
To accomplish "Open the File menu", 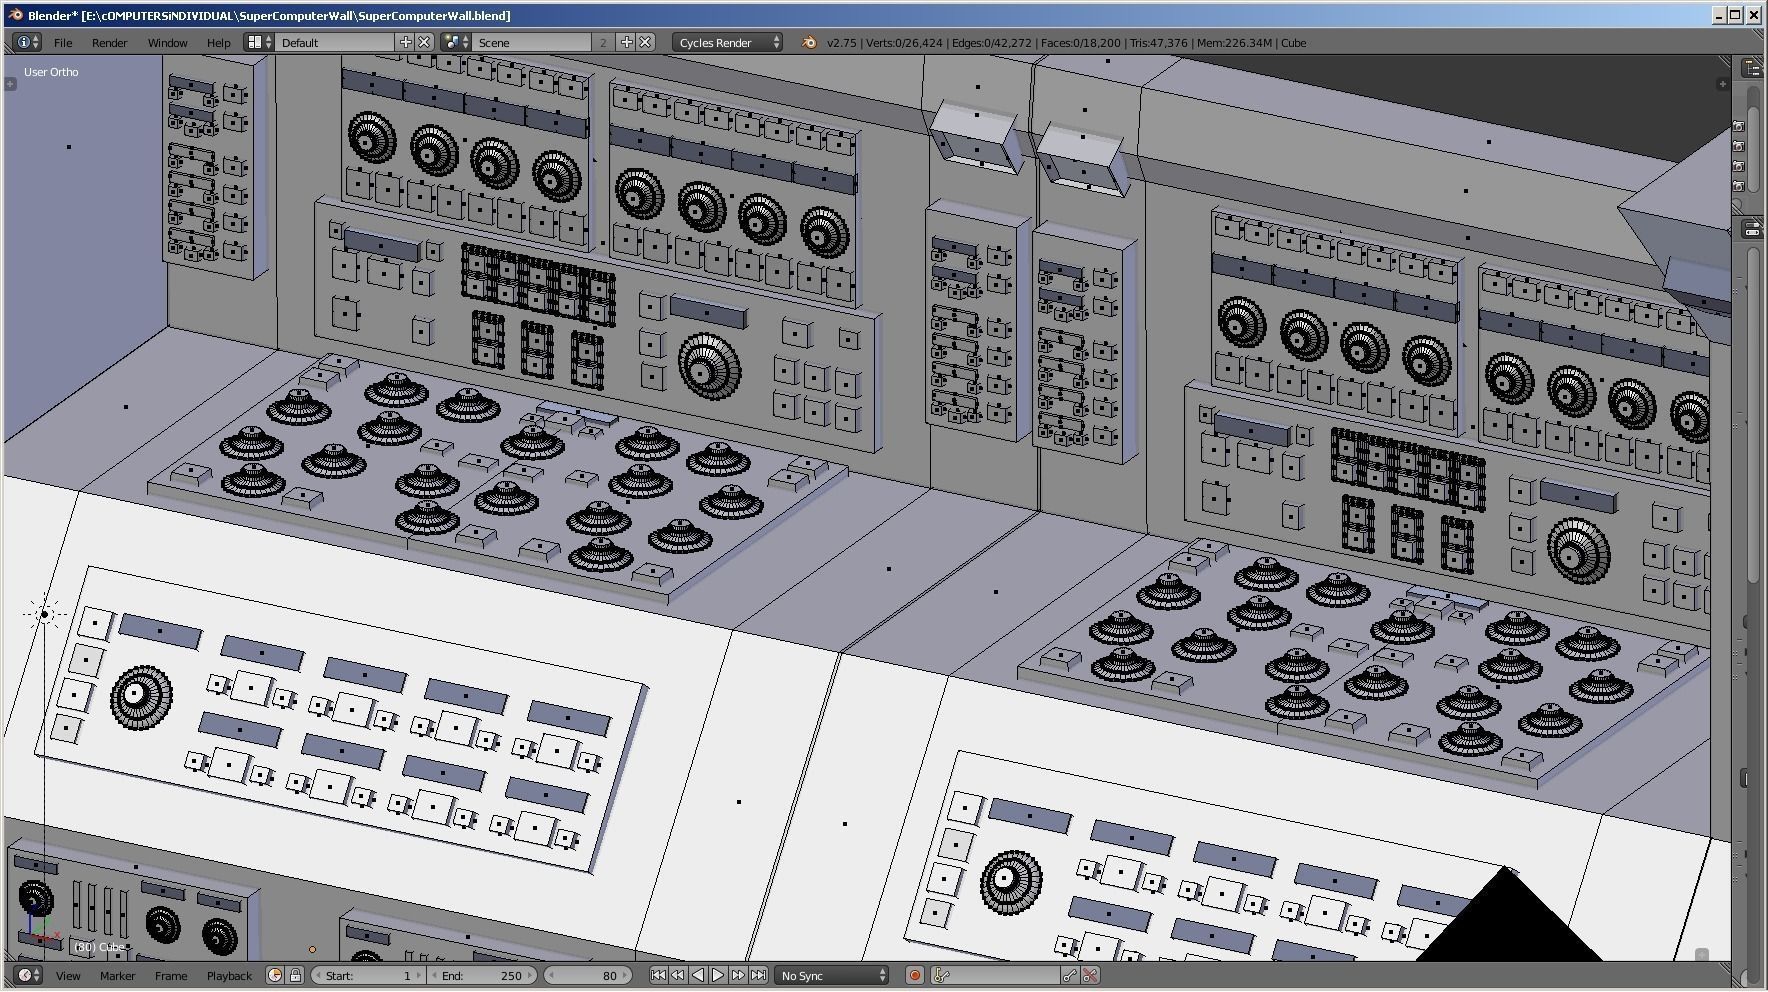I will tap(63, 43).
